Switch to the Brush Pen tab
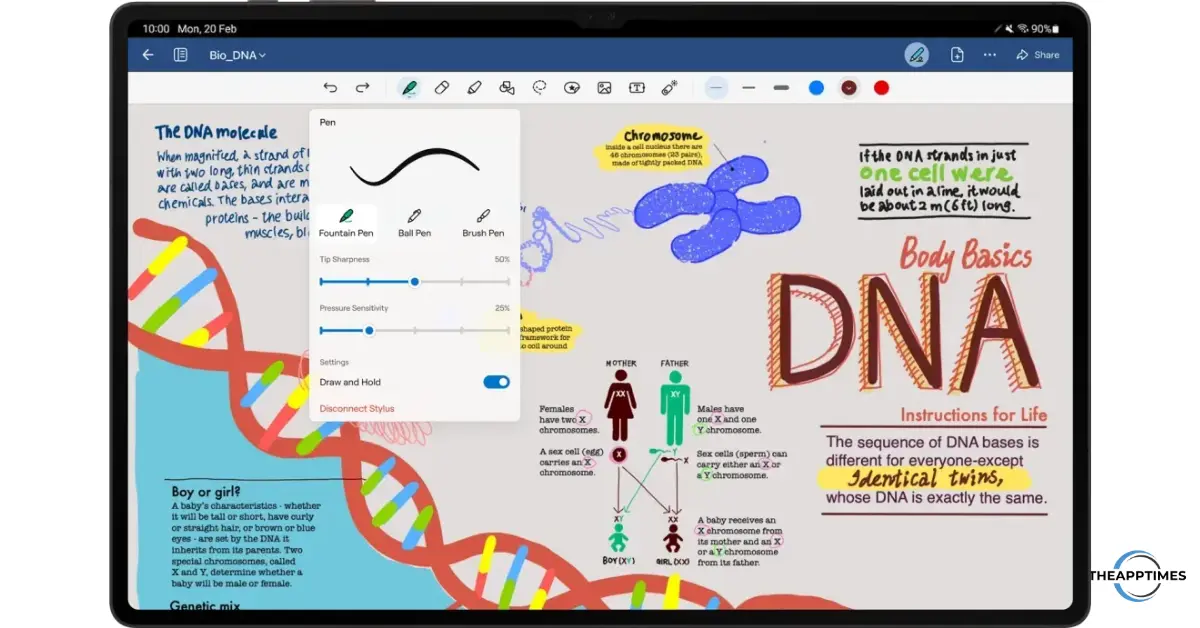The width and height of the screenshot is (1200, 628). point(482,221)
